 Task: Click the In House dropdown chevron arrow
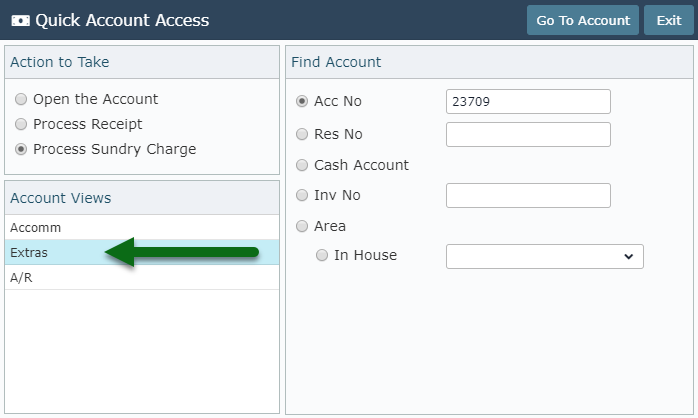point(629,256)
